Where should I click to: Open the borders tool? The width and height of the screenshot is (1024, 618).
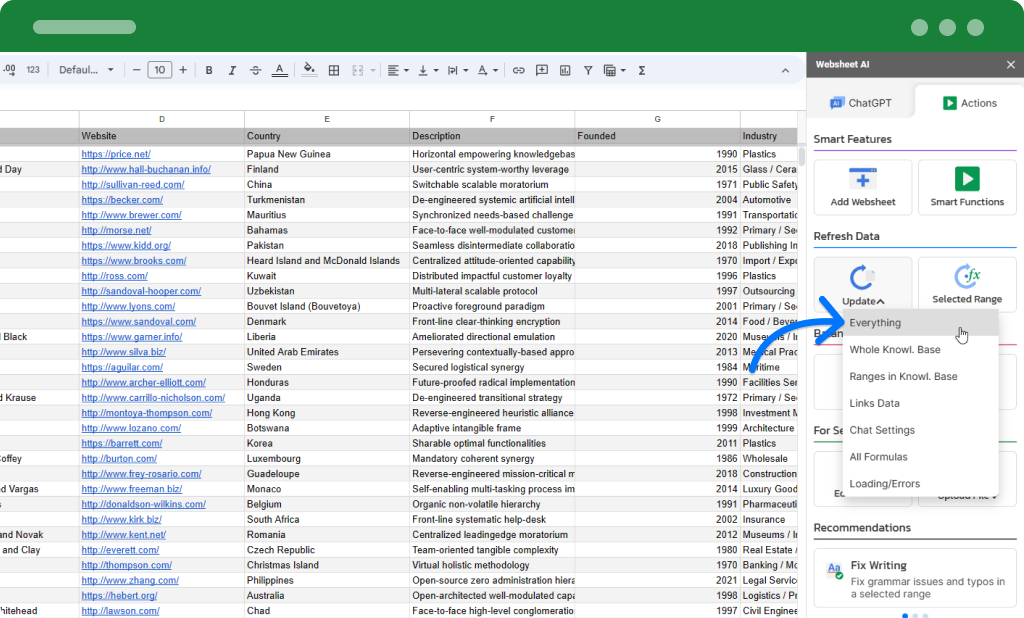pyautogui.click(x=334, y=70)
